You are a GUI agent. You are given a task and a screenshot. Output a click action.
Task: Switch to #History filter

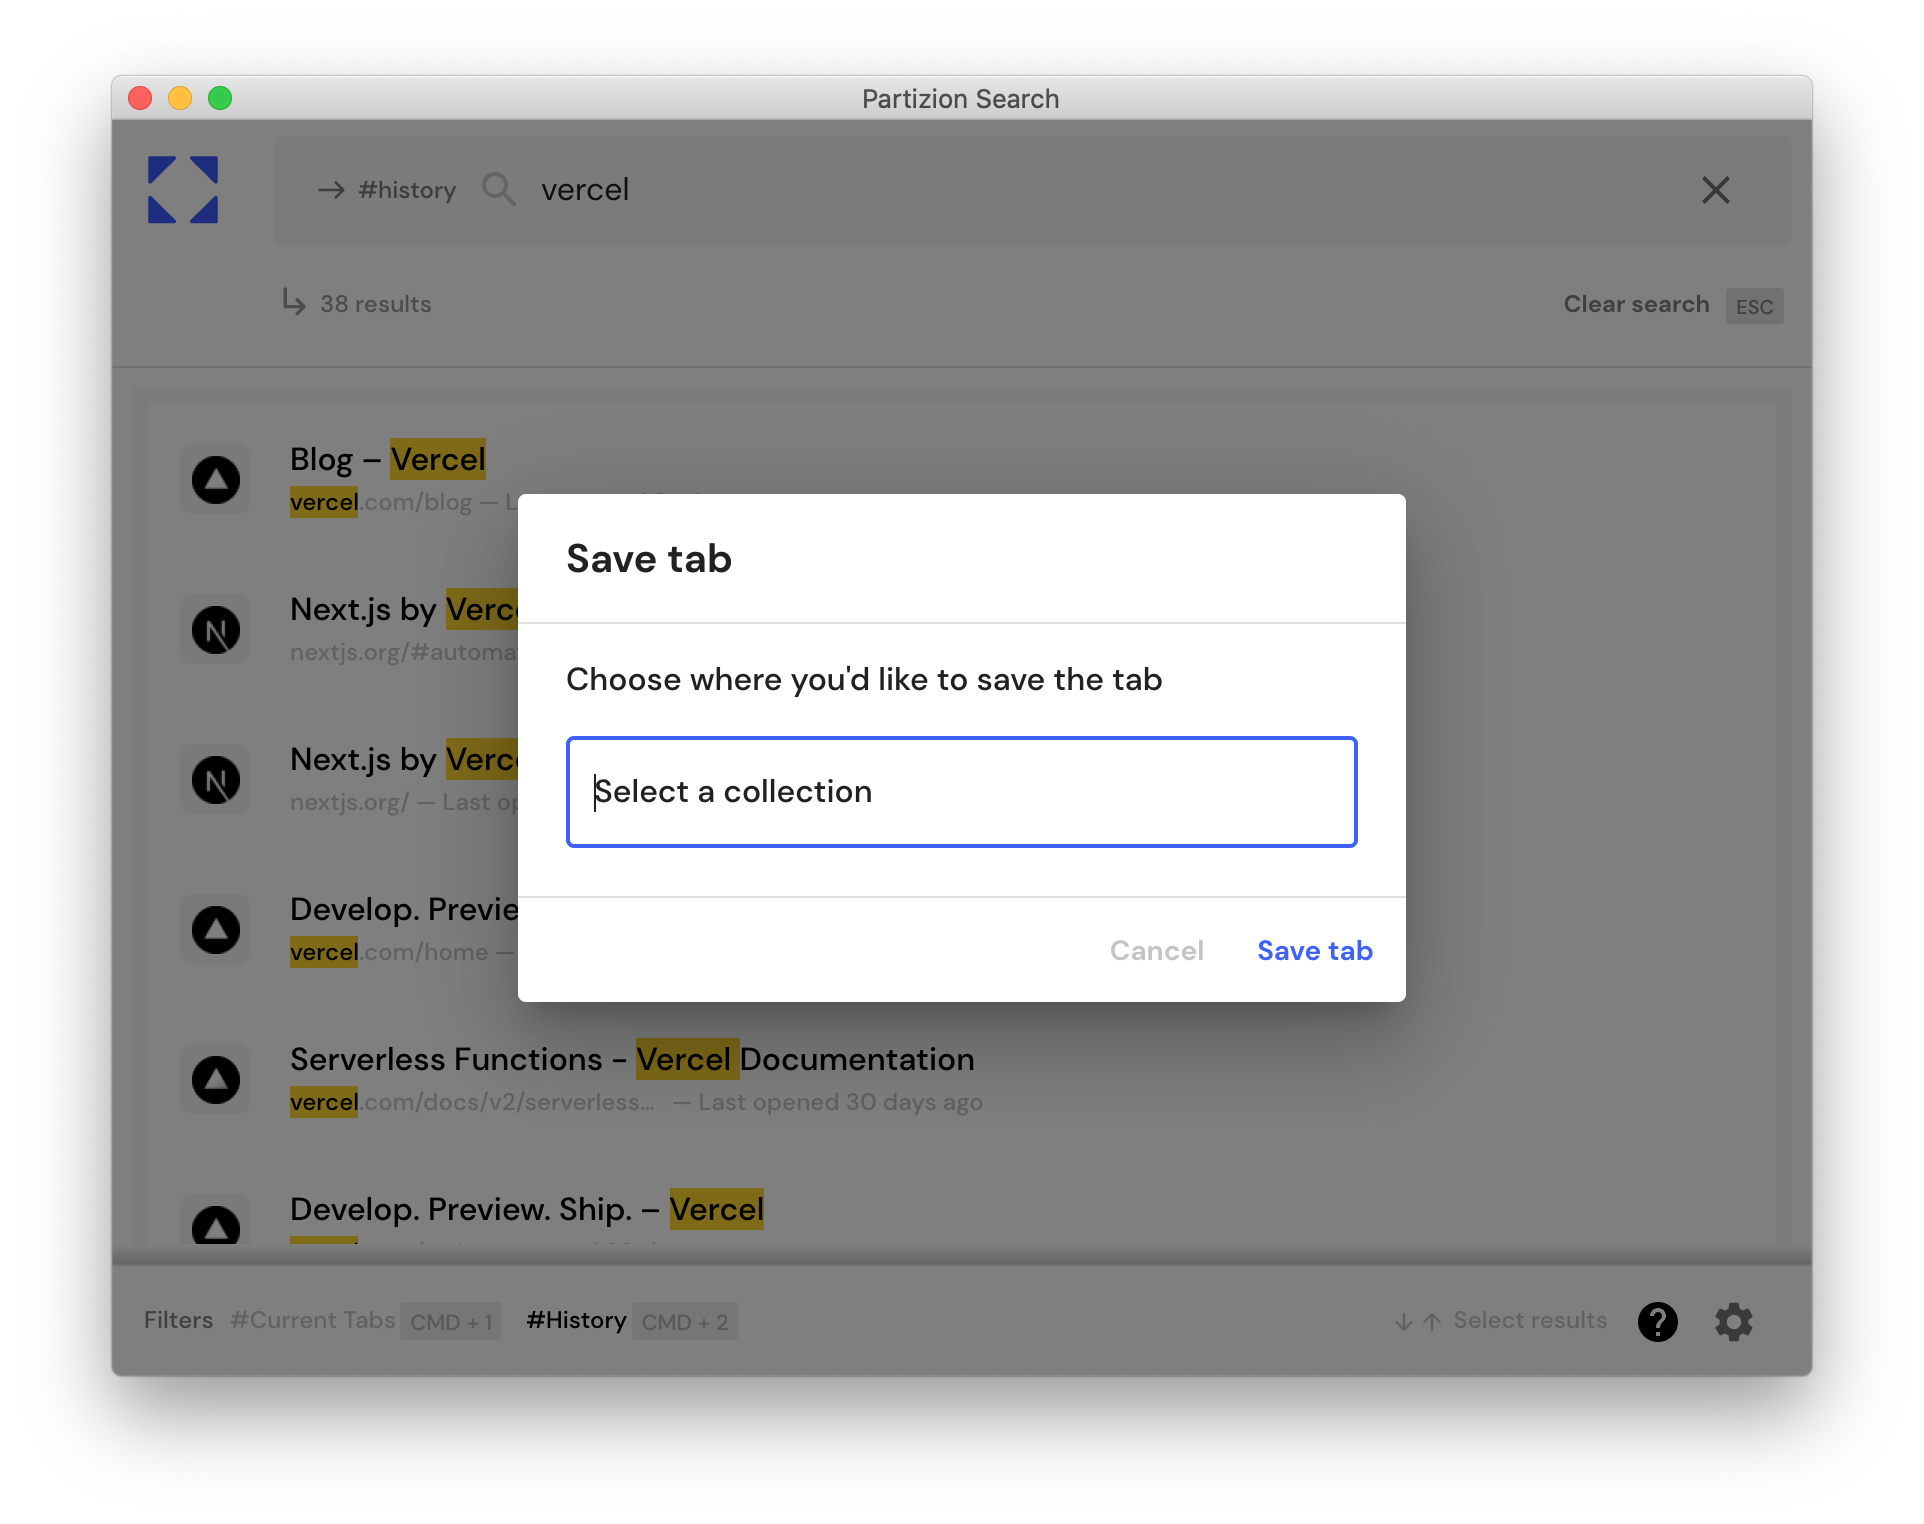pyautogui.click(x=576, y=1320)
